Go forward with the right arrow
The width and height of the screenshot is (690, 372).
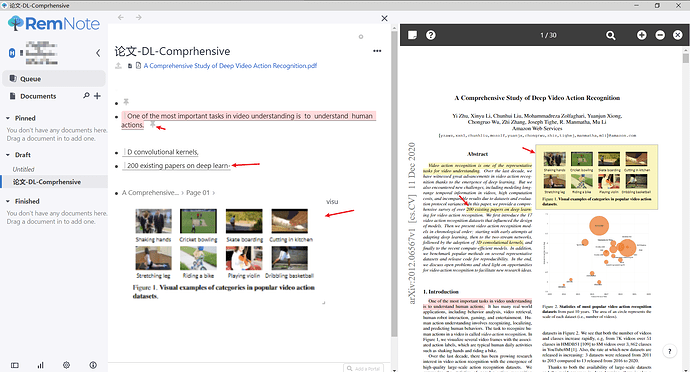click(x=139, y=17)
